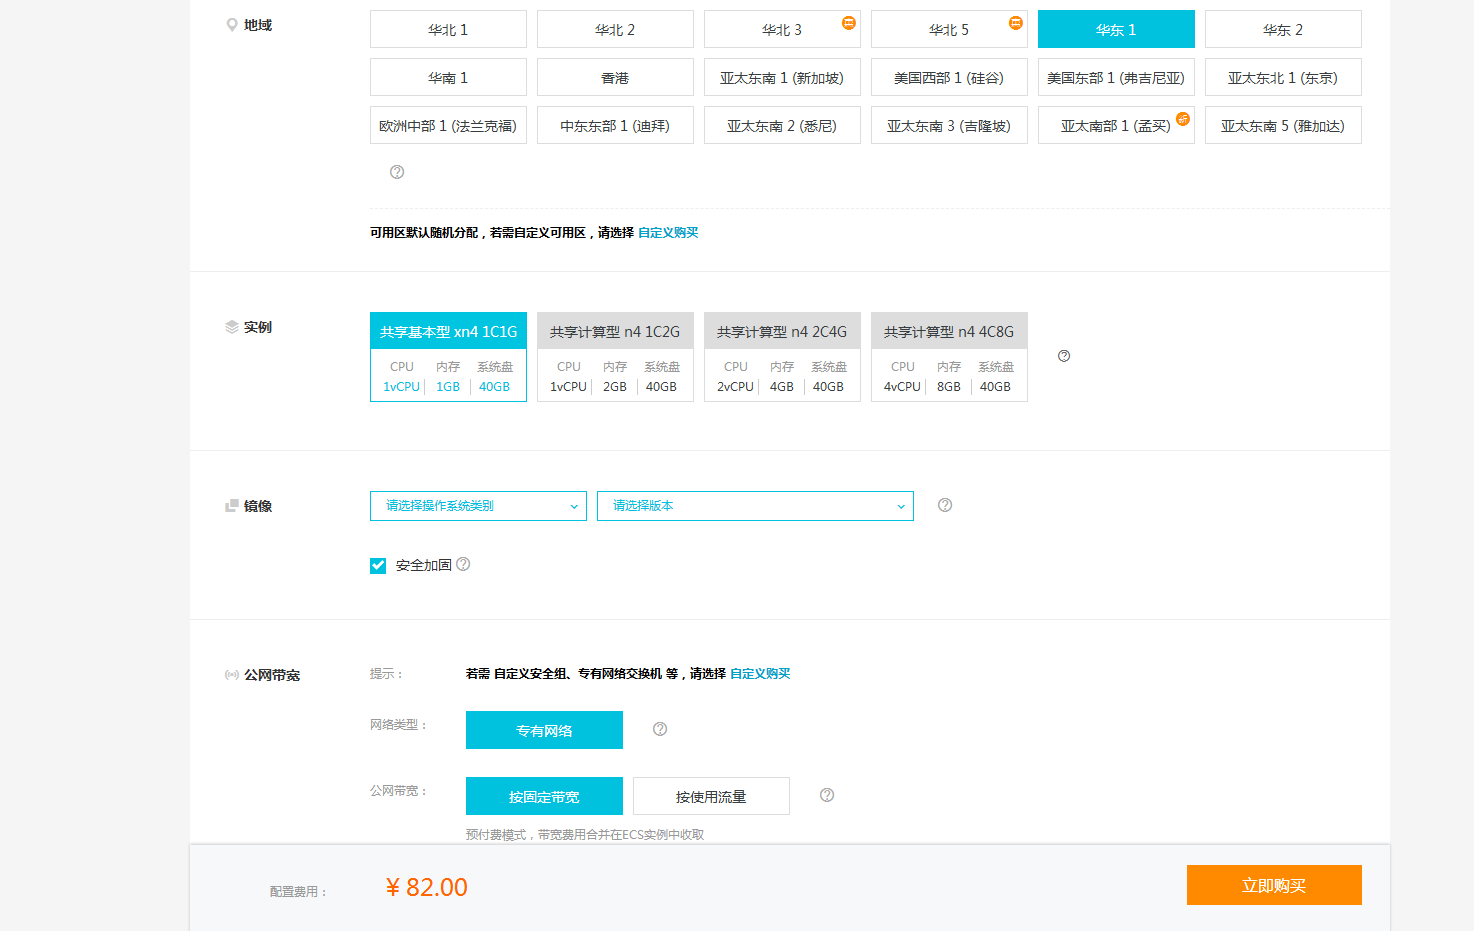1474x931 pixels.
Task: Click the help icon below the region list
Action: click(397, 172)
